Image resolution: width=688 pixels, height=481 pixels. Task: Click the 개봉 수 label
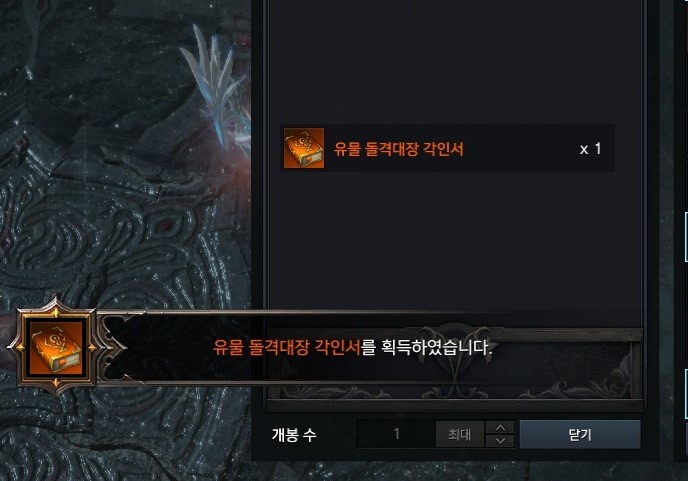294,435
